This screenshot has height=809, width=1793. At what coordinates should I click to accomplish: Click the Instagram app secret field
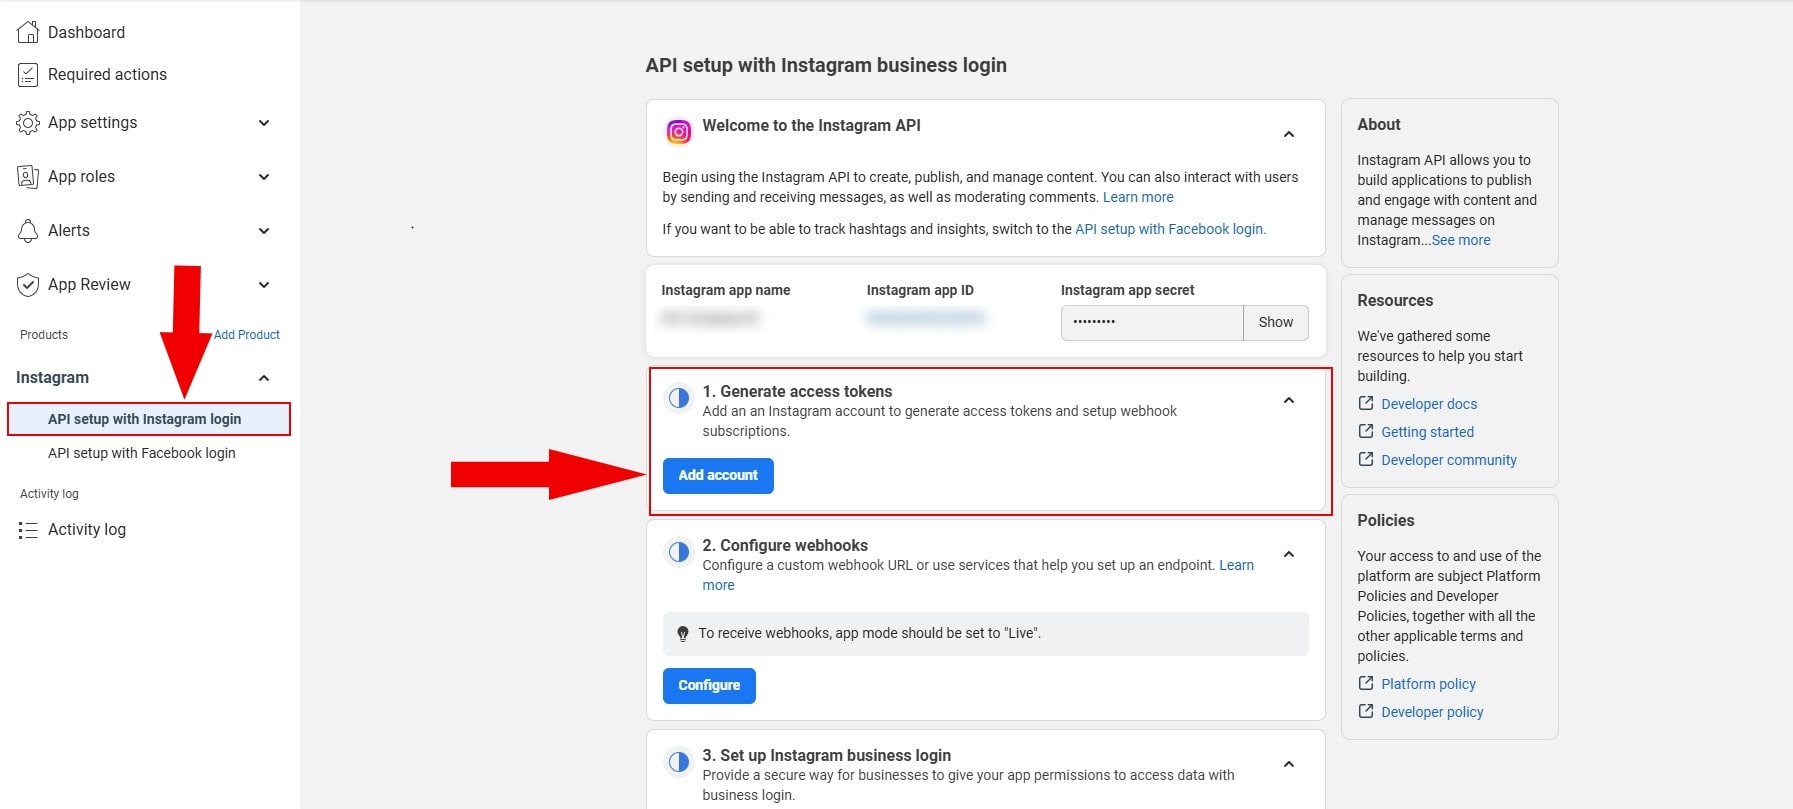pos(1152,323)
